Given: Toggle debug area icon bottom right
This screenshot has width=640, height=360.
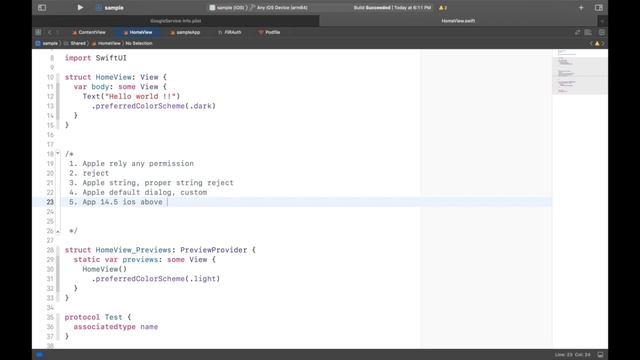Looking at the screenshot, I should (600, 355).
